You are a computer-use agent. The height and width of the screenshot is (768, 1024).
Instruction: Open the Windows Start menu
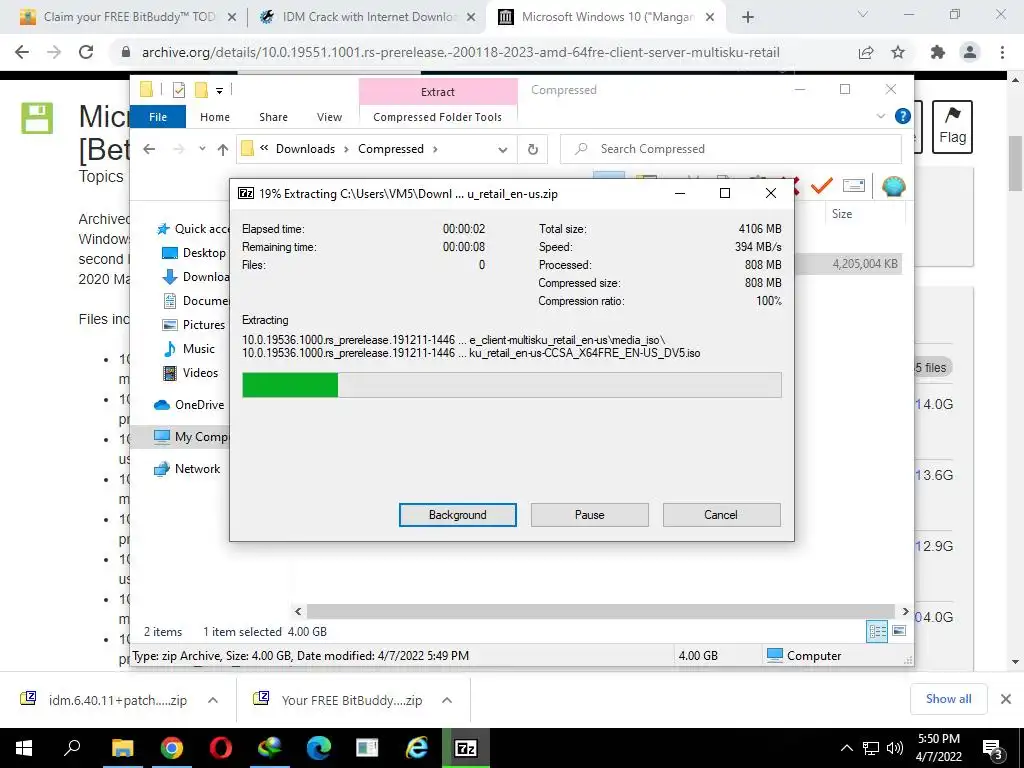pyautogui.click(x=24, y=748)
